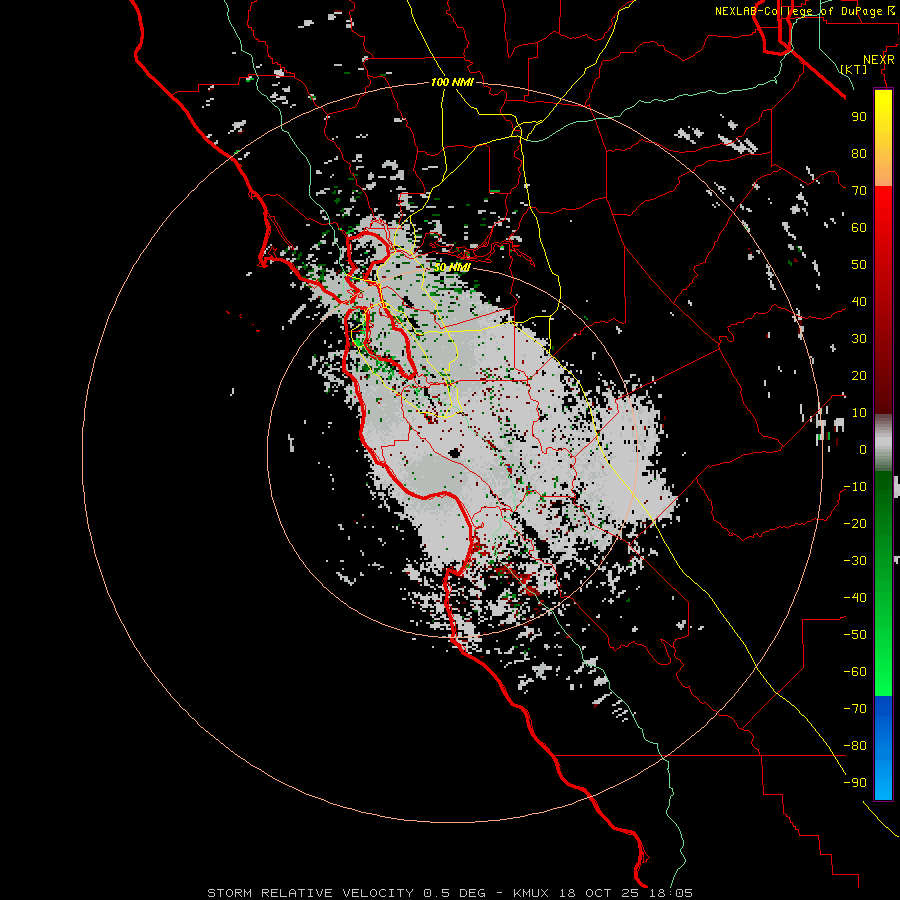Click the -30 scale value
The height and width of the screenshot is (900, 900).
pos(855,561)
